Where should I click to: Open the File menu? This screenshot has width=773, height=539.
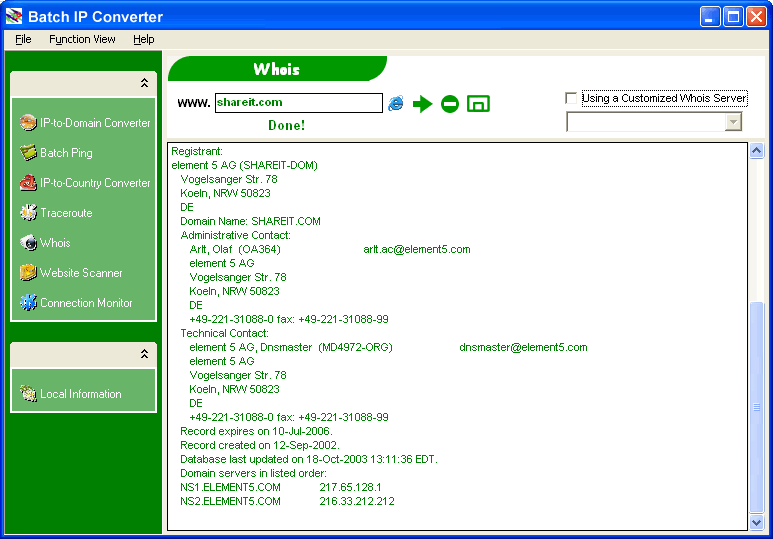23,39
